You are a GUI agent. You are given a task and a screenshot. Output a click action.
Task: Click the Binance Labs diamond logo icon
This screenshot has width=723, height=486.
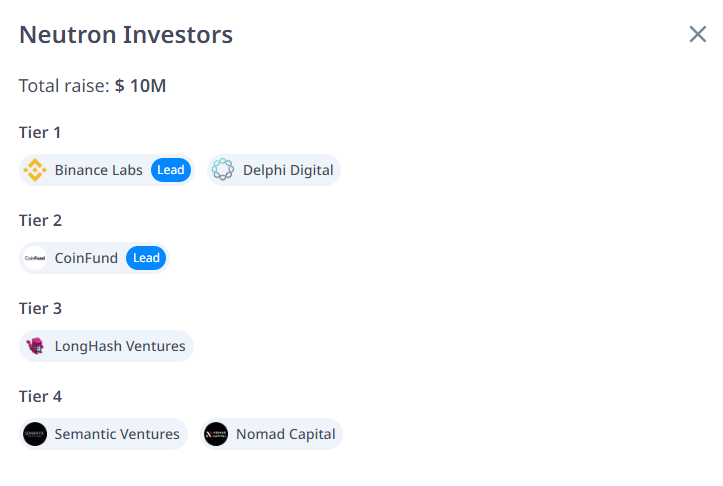[x=35, y=170]
